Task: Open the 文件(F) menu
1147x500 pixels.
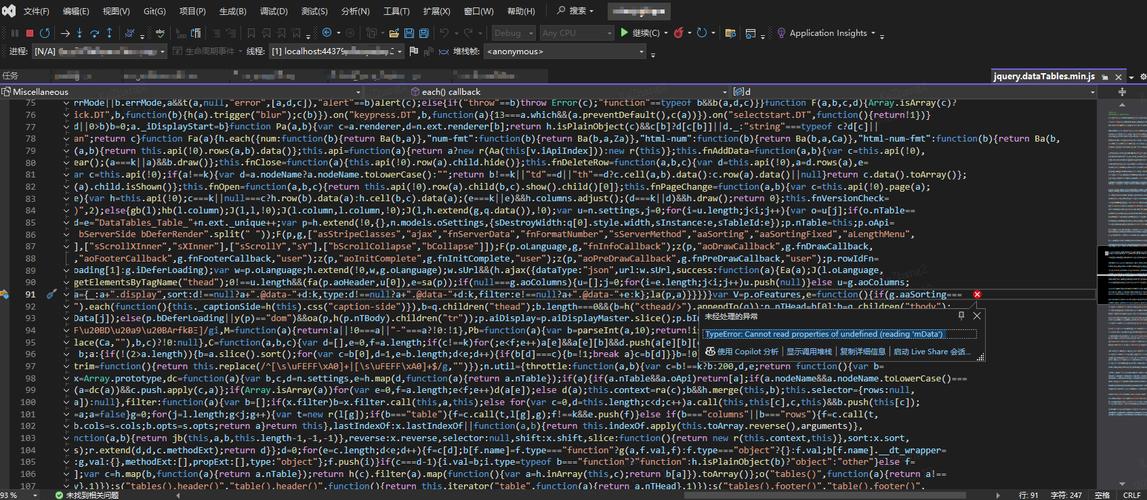Action: [x=37, y=11]
